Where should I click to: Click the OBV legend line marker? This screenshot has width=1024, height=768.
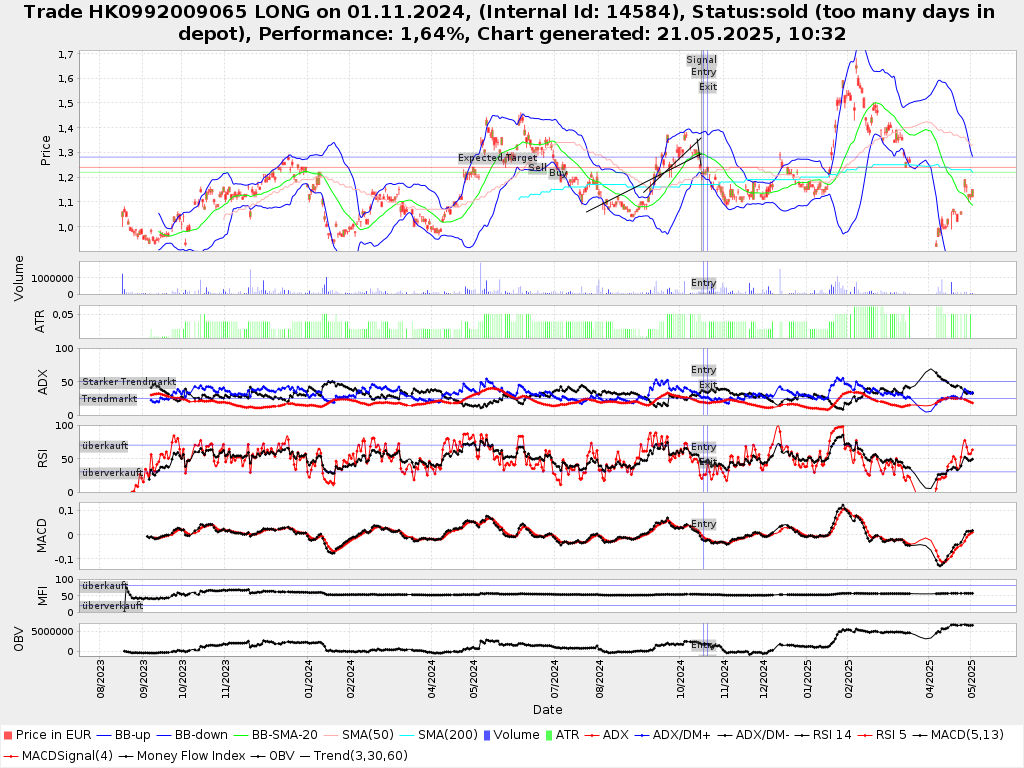tap(256, 755)
